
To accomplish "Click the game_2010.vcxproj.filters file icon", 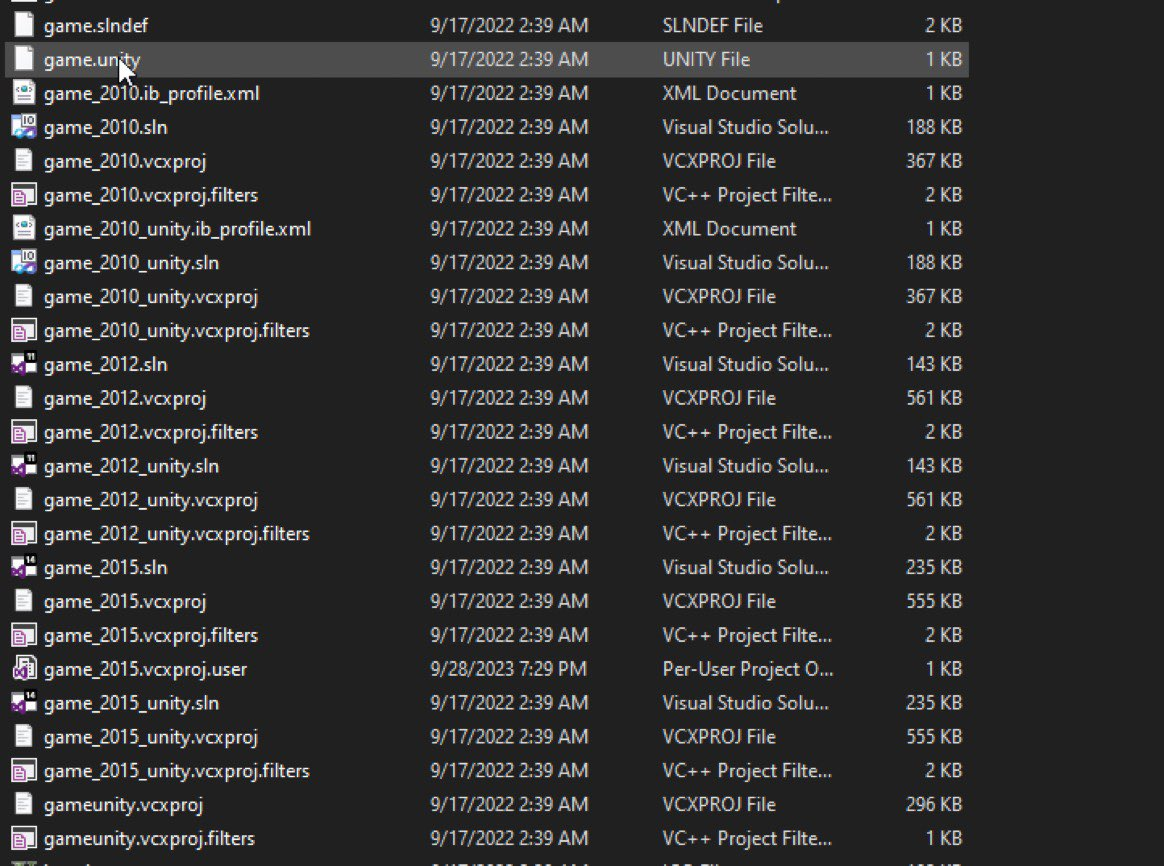I will (24, 194).
